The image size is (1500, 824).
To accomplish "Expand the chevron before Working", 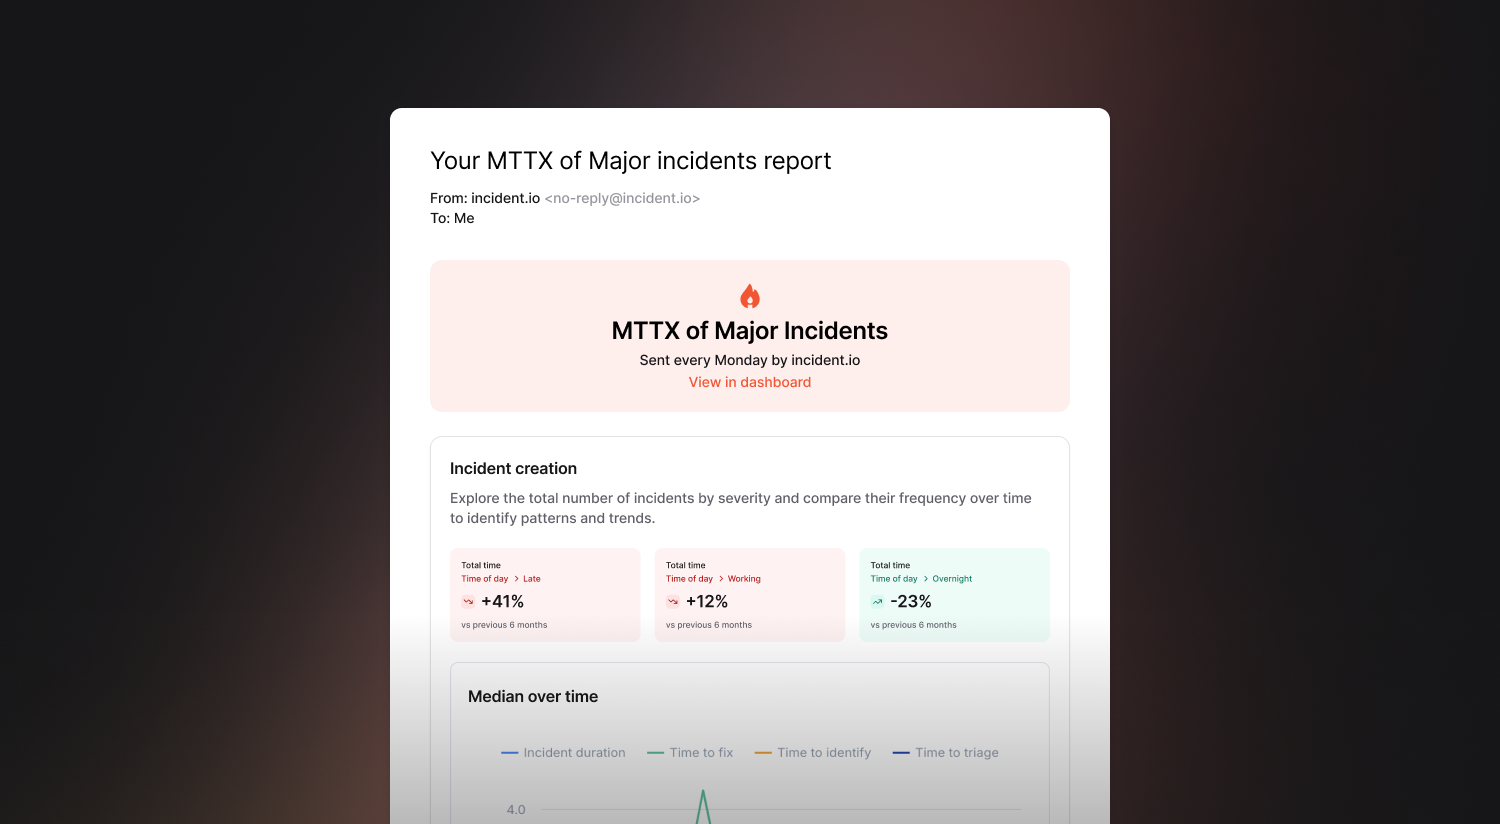I will [x=721, y=579].
